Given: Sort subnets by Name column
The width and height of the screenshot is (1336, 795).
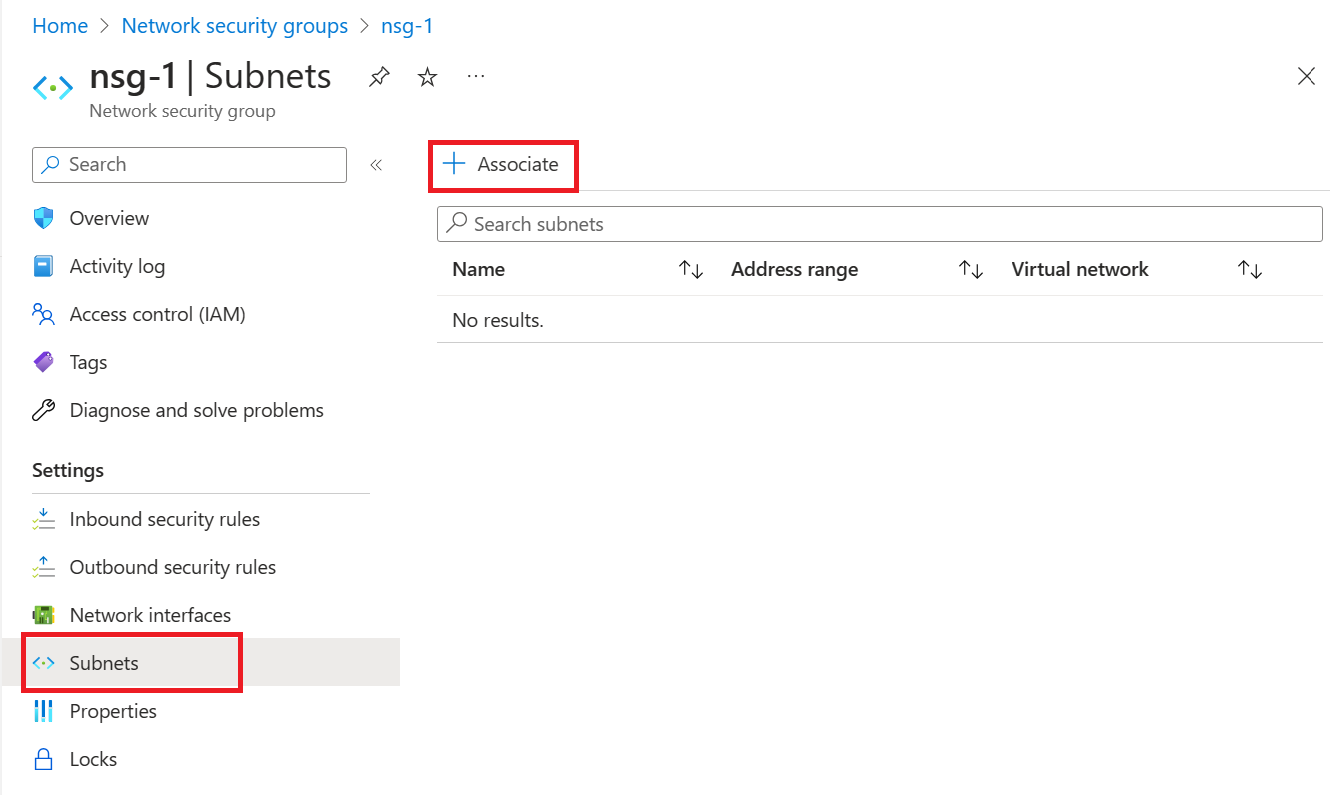Looking at the screenshot, I should [691, 270].
